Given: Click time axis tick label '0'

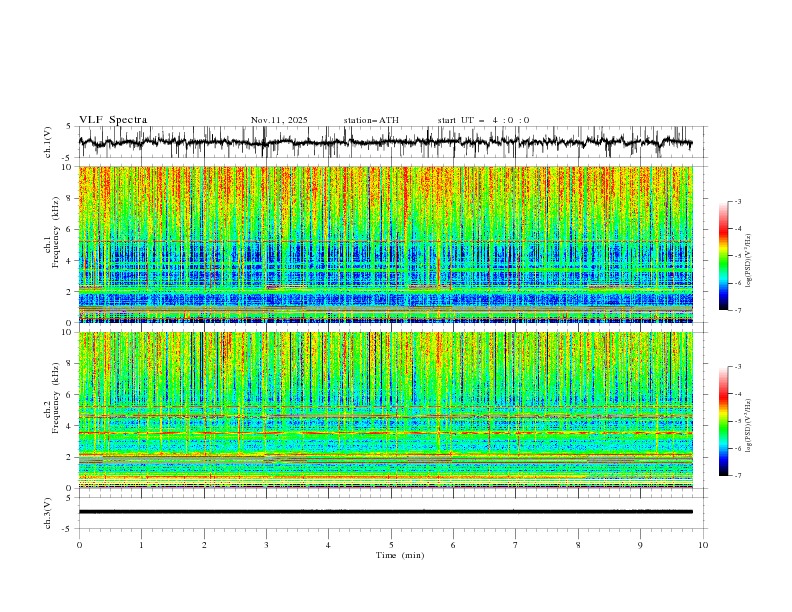Looking at the screenshot, I should coord(79,545).
